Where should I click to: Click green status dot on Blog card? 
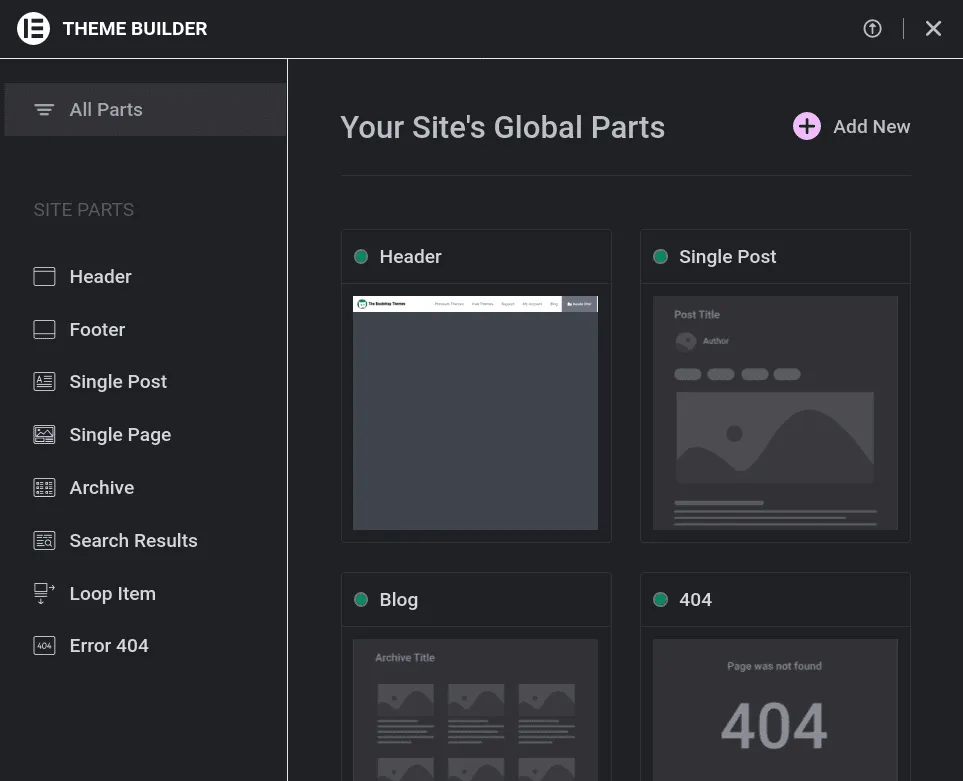[361, 599]
